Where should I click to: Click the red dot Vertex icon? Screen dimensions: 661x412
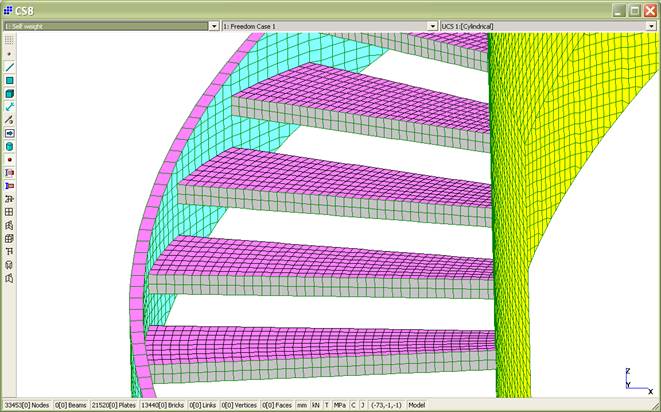tap(9, 159)
